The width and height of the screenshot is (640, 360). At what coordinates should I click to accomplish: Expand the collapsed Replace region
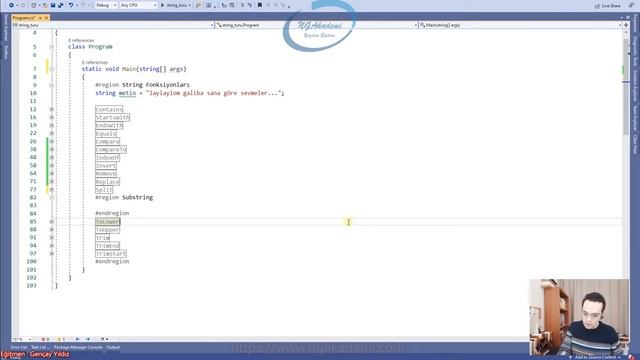52,182
